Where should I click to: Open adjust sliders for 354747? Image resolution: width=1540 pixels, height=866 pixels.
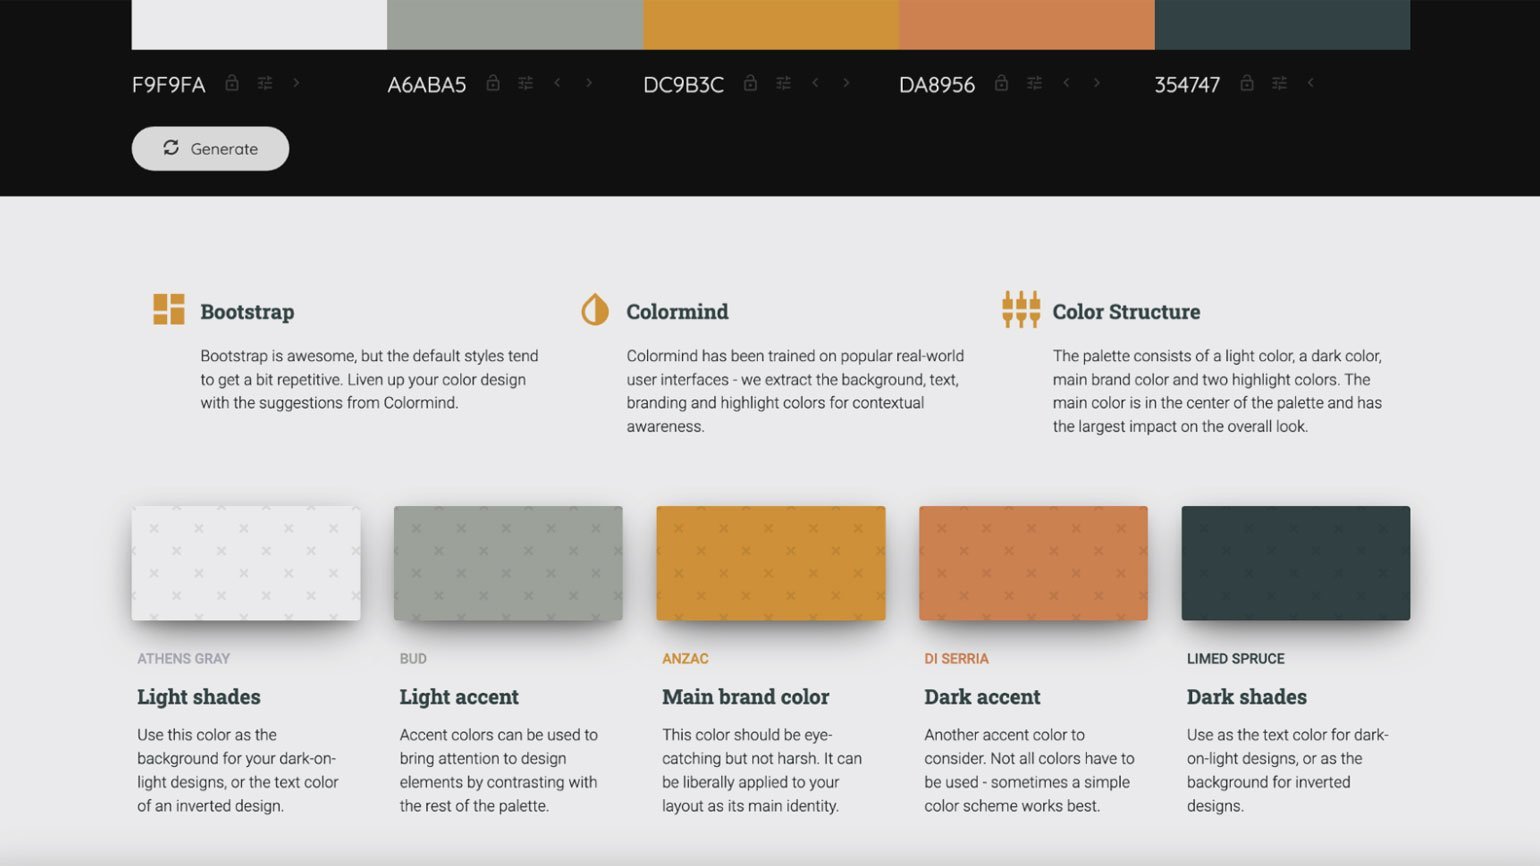pos(1279,83)
